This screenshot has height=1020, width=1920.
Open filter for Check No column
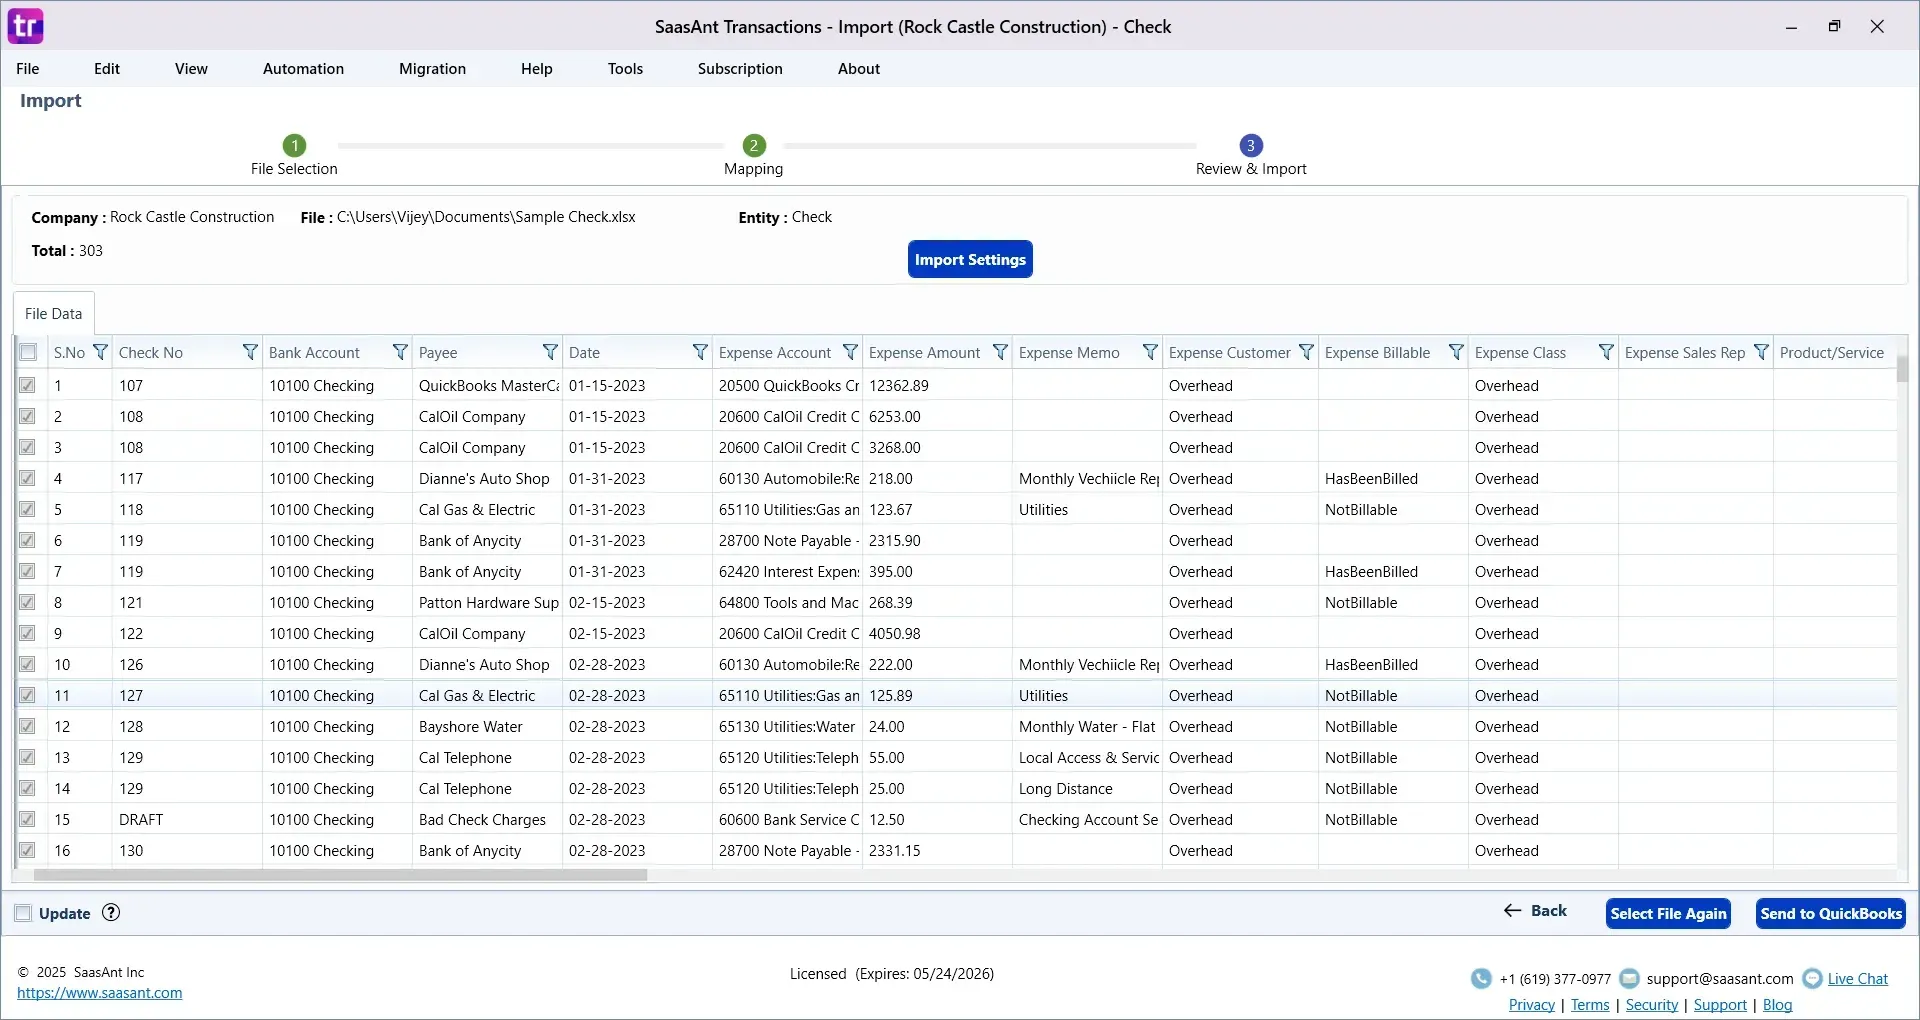(250, 352)
